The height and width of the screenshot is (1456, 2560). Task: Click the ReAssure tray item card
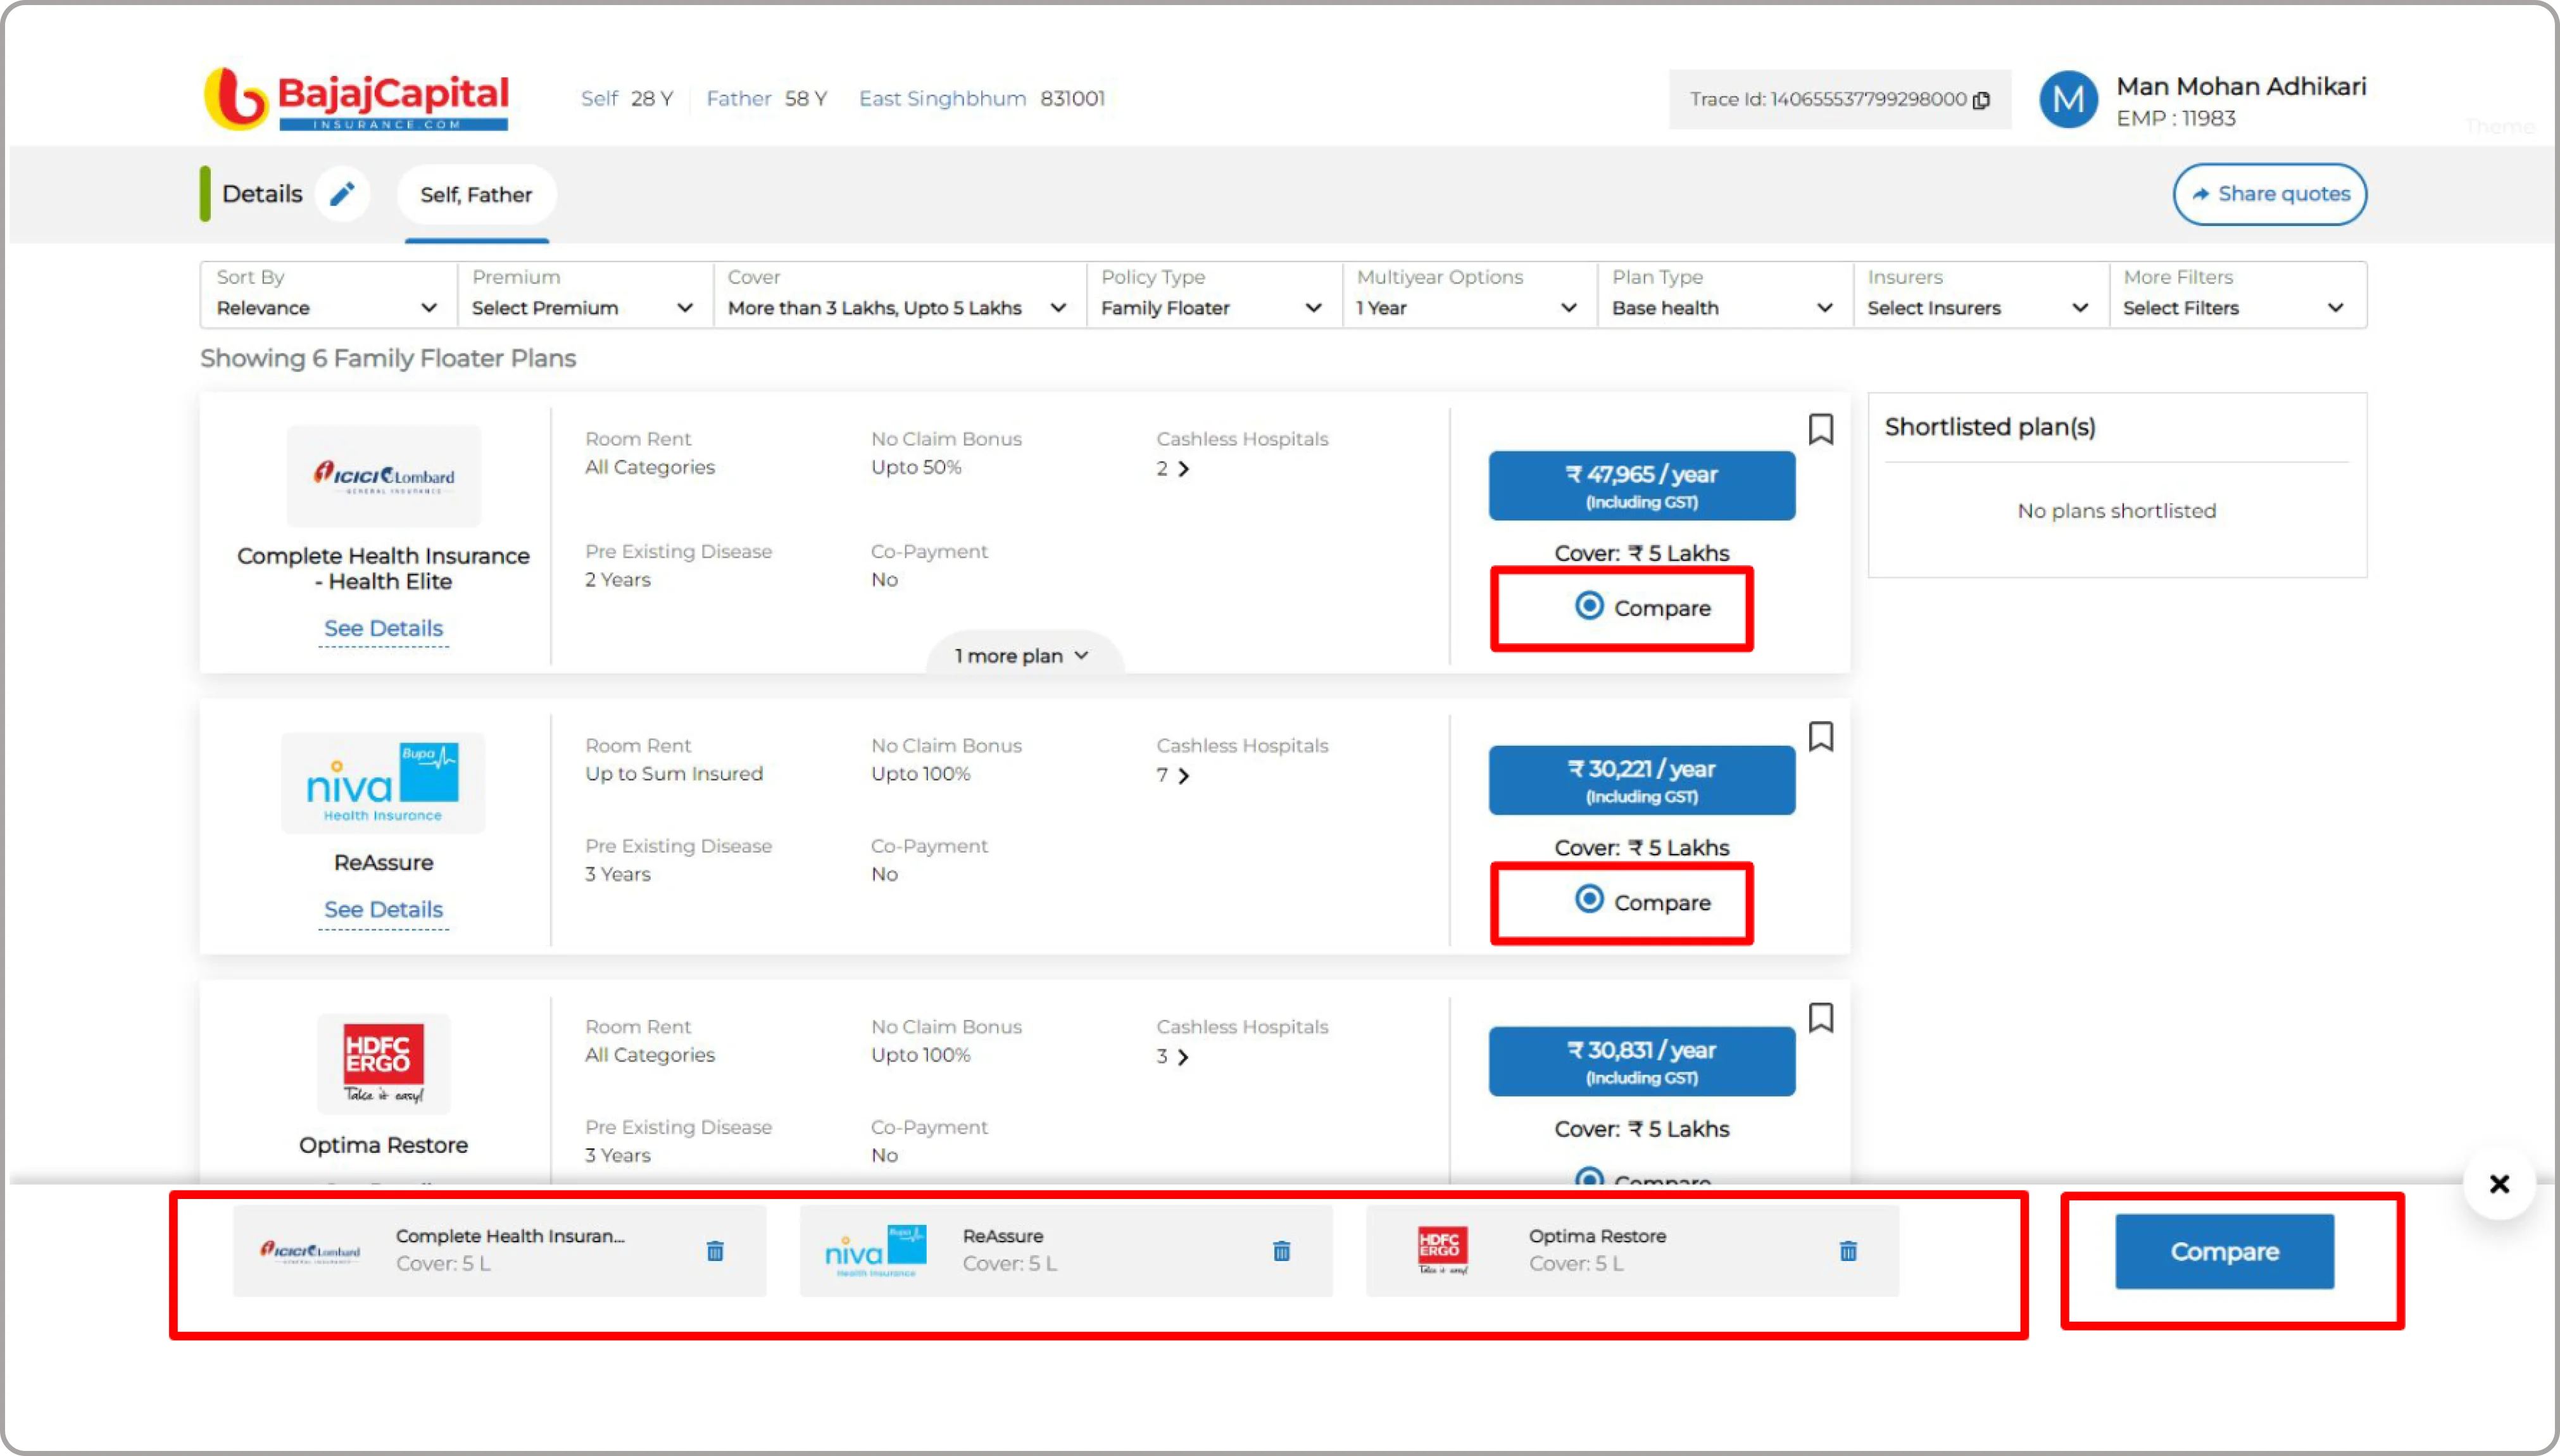[1066, 1251]
